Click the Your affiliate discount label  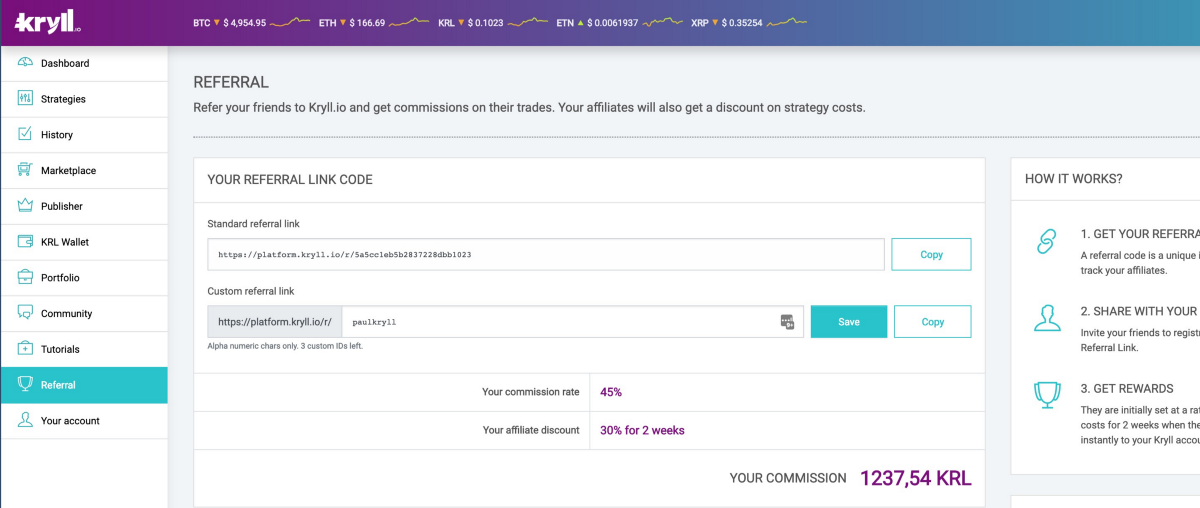pyautogui.click(x=531, y=430)
